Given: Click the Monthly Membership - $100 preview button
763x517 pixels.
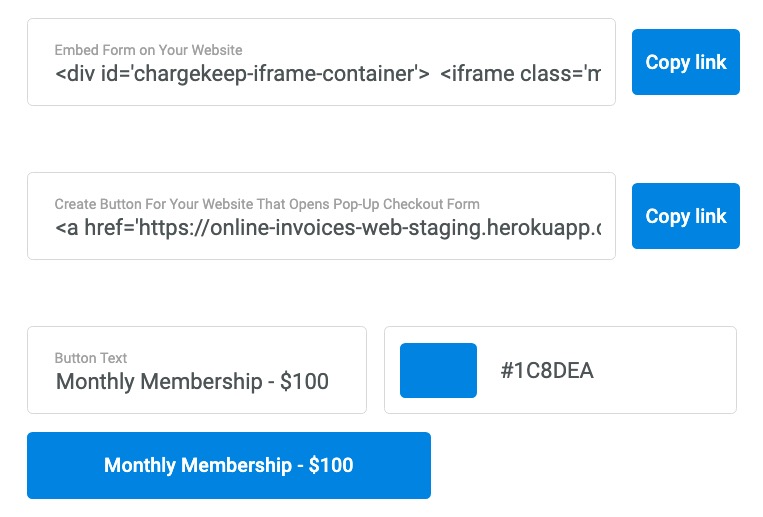Looking at the screenshot, I should (x=229, y=465).
